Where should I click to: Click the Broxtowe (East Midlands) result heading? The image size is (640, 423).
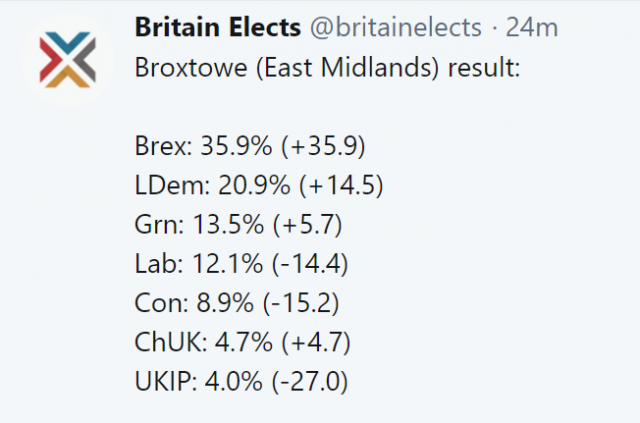click(327, 68)
